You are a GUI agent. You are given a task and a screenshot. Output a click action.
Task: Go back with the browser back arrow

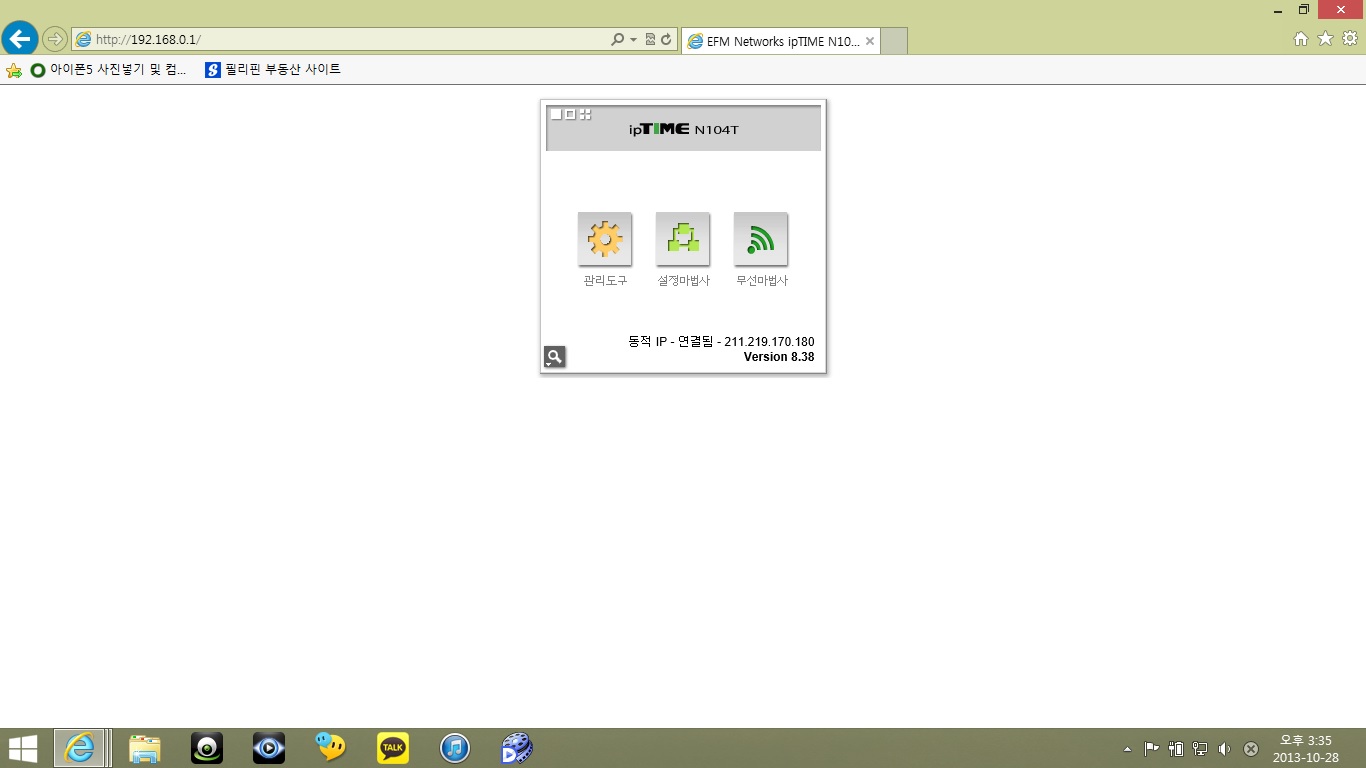click(x=19, y=39)
